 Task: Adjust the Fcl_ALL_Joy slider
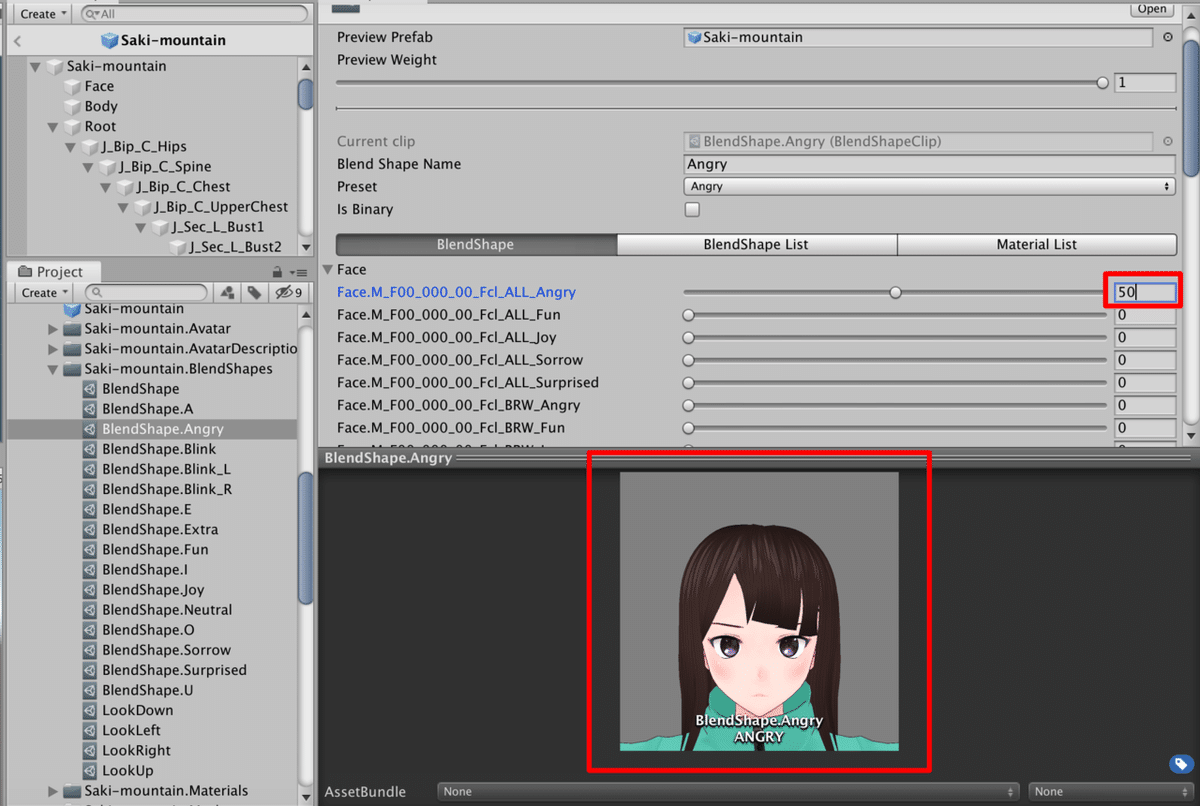coord(895,338)
